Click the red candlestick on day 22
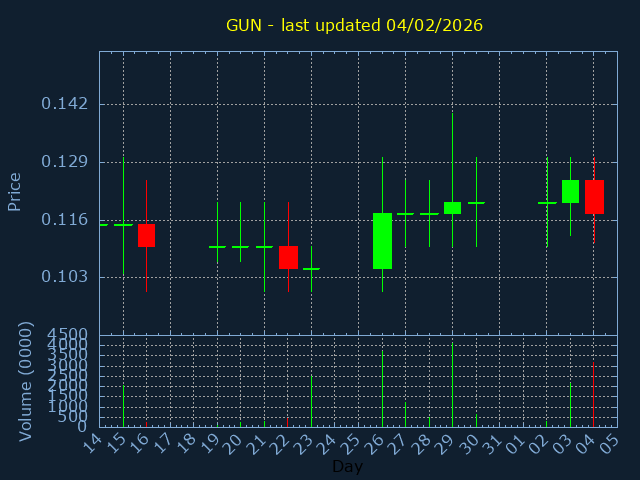Image resolution: width=640 pixels, height=480 pixels. tap(288, 257)
